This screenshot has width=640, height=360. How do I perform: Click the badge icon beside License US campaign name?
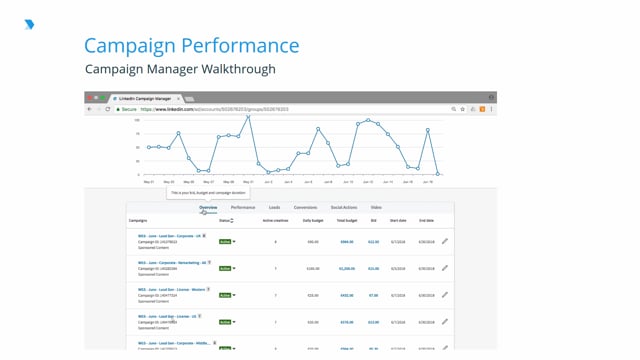[x=200, y=316]
